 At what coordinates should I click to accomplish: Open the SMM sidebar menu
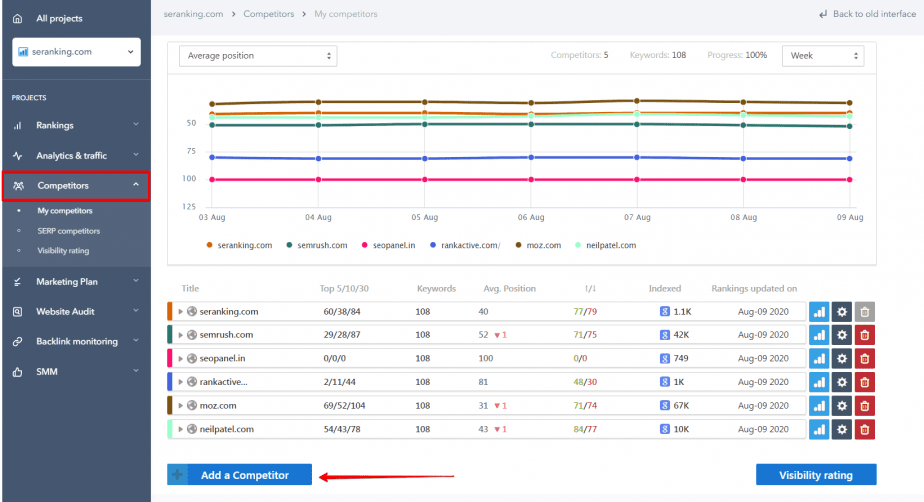click(x=76, y=372)
